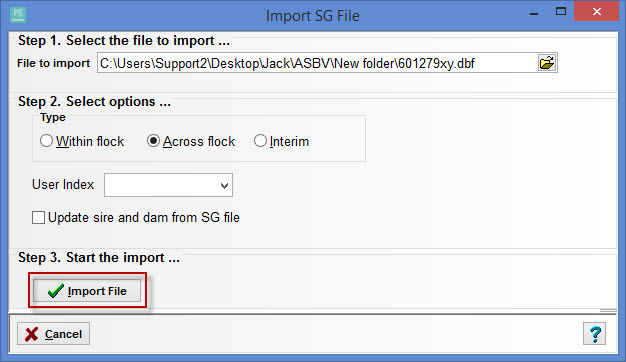Open the browse folder icon for file selection
This screenshot has height=362, width=626.
547,63
